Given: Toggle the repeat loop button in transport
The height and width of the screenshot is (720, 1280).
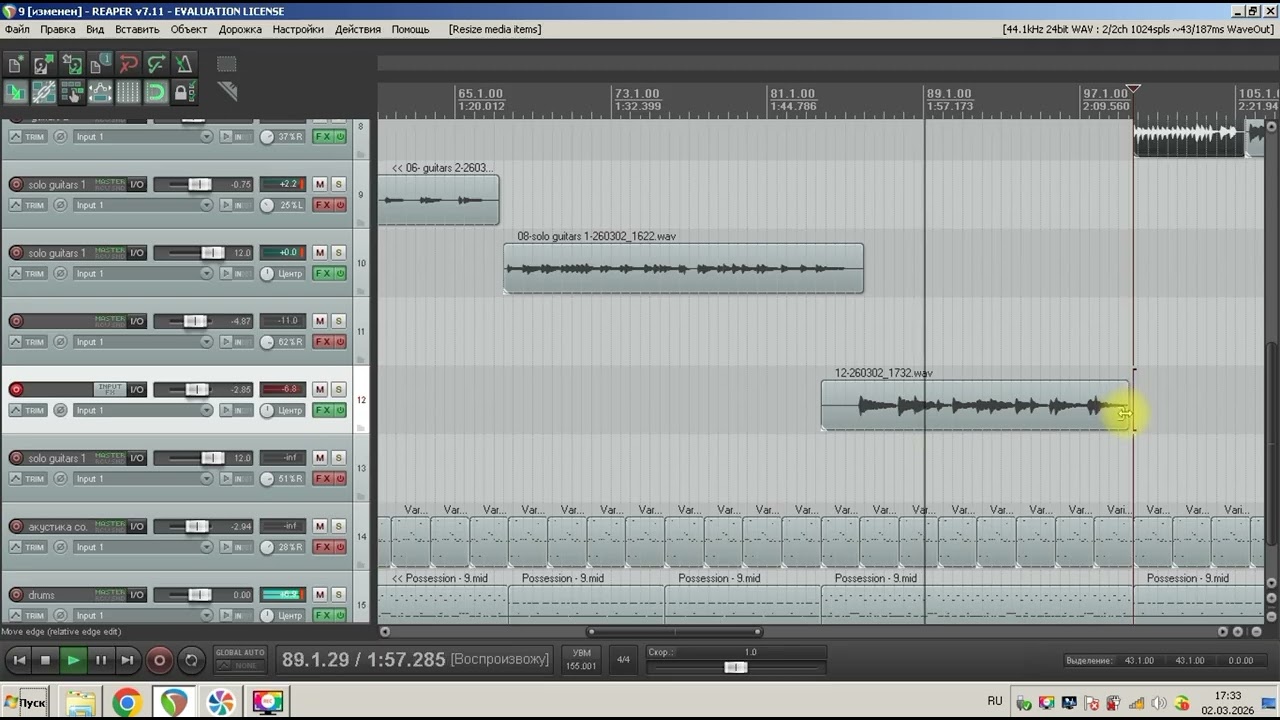Looking at the screenshot, I should pyautogui.click(x=191, y=660).
